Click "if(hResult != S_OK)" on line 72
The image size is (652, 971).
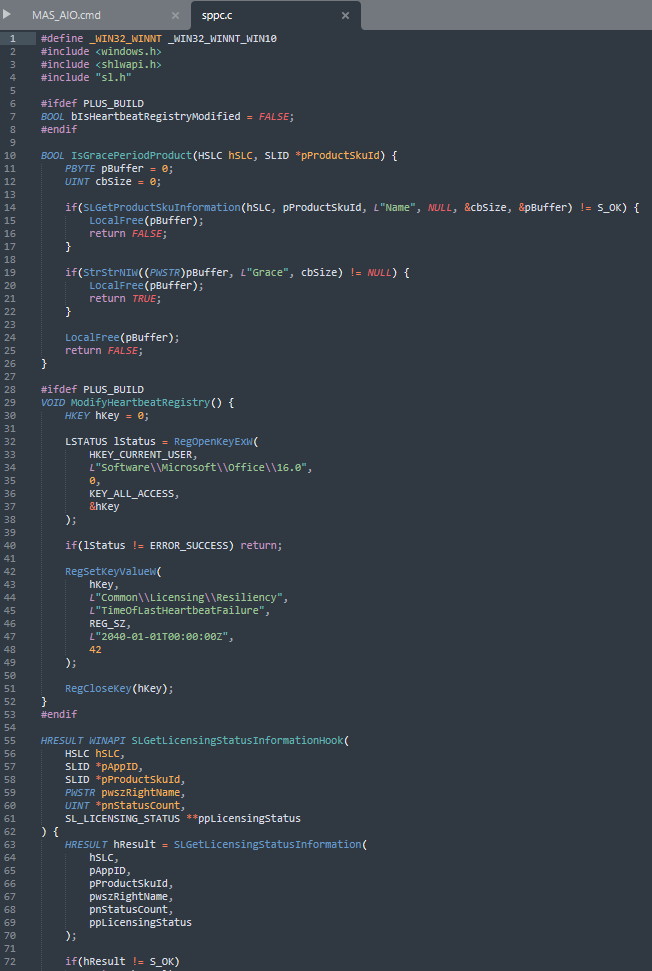click(122, 962)
